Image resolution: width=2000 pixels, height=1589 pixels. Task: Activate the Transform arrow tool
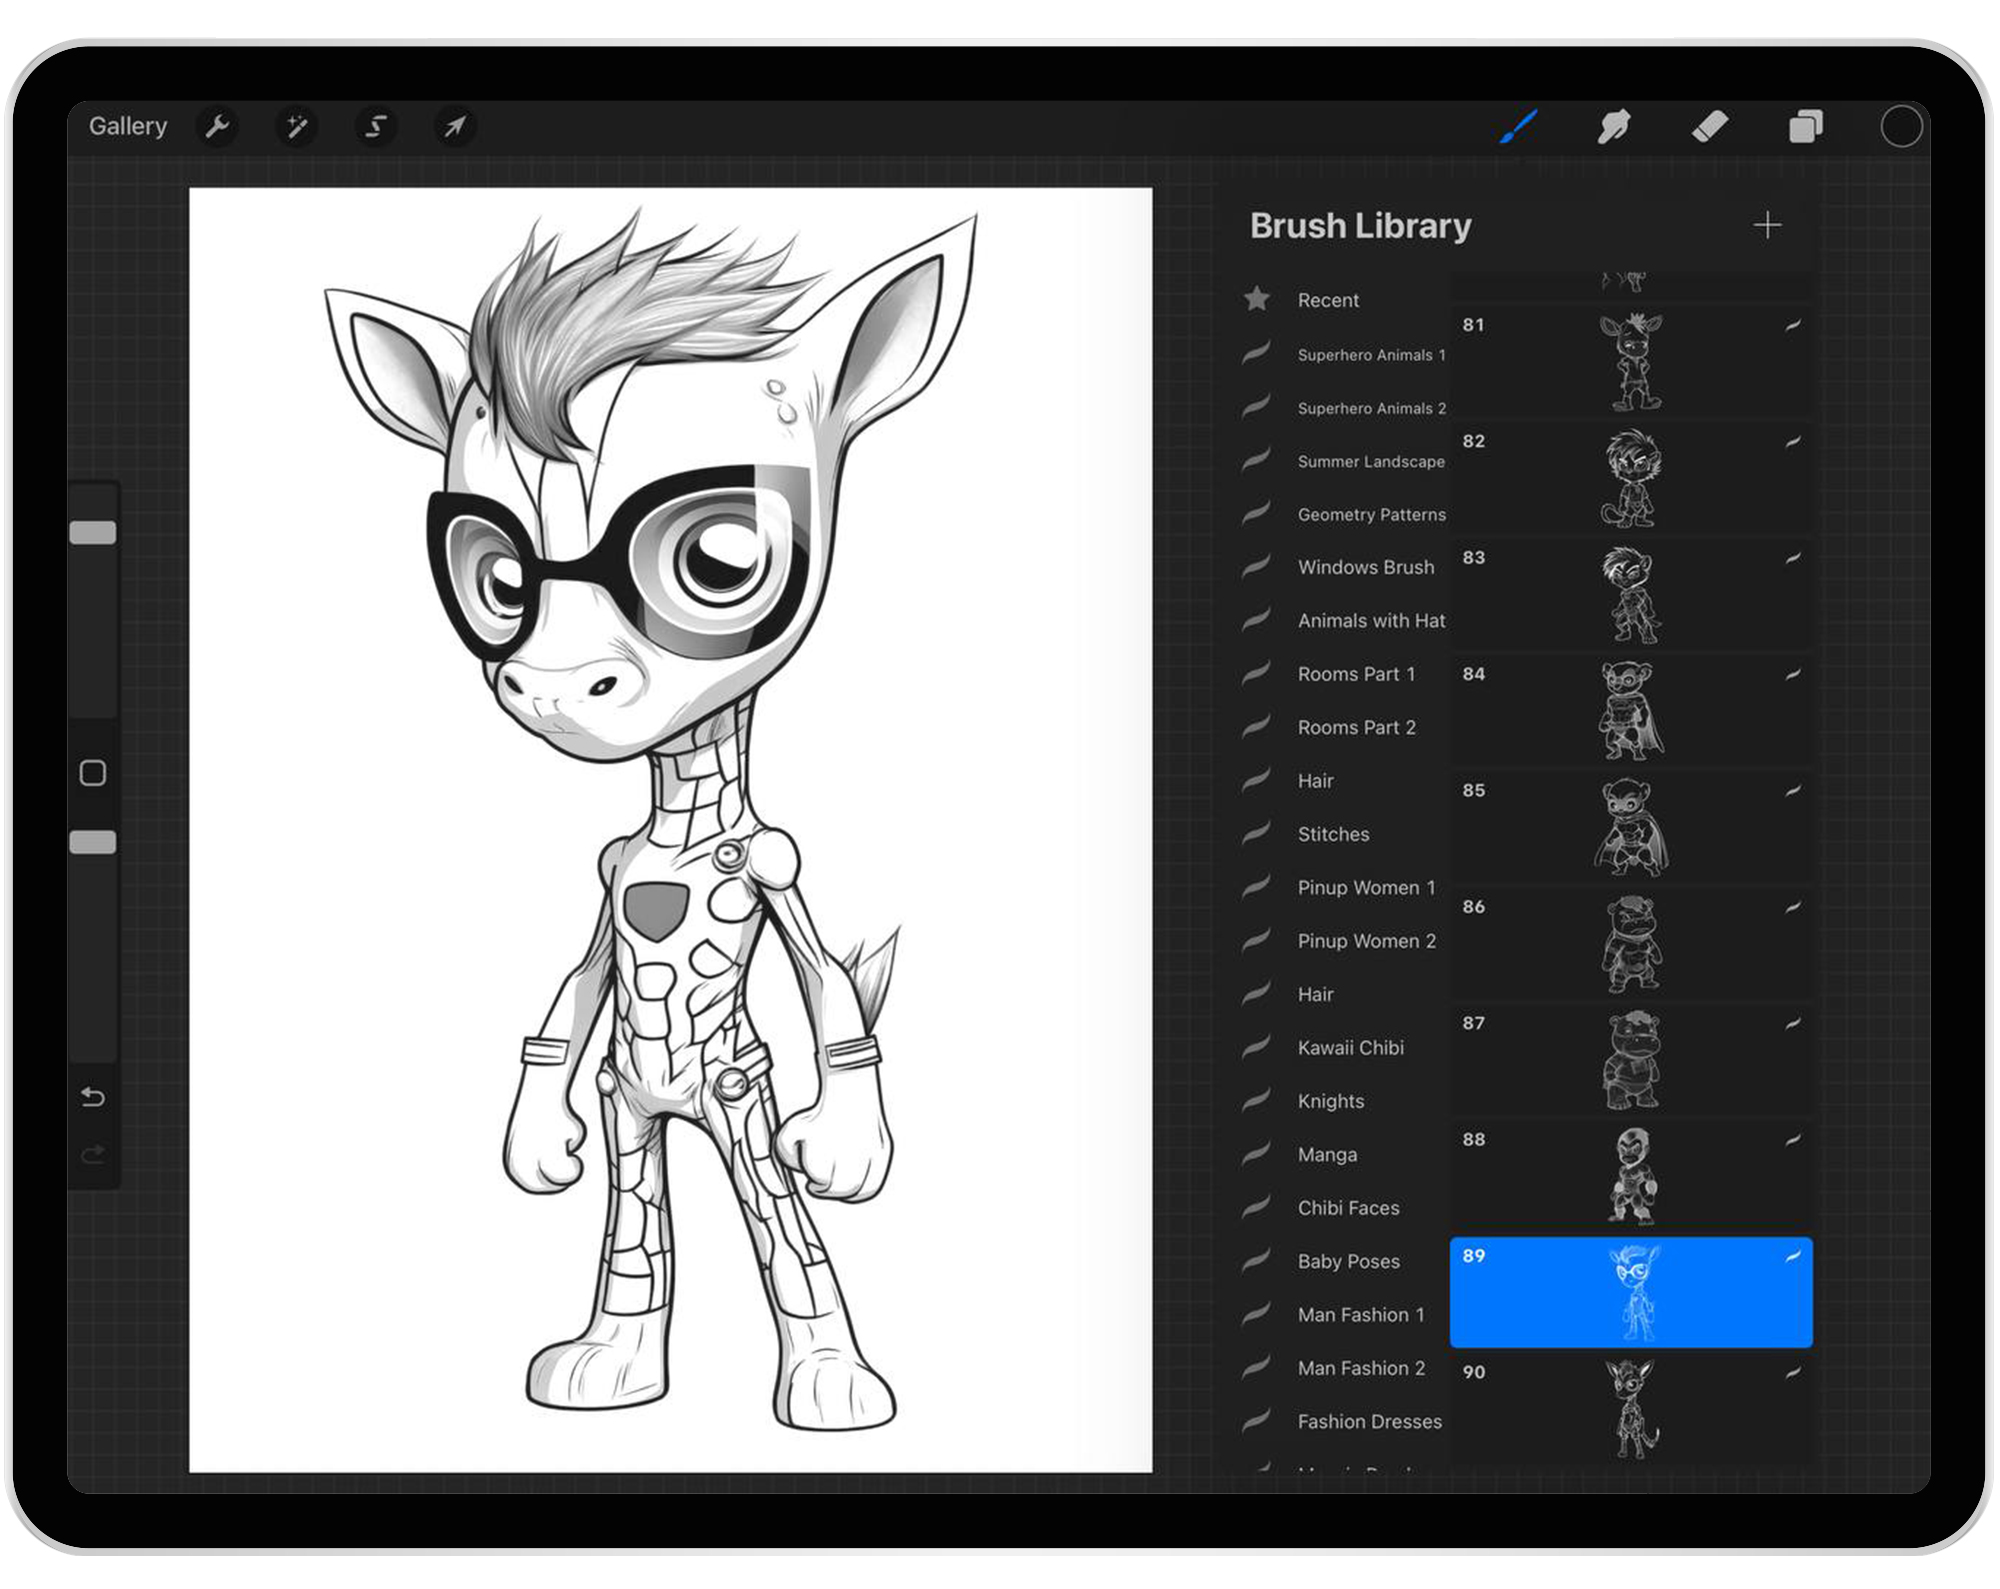[455, 126]
